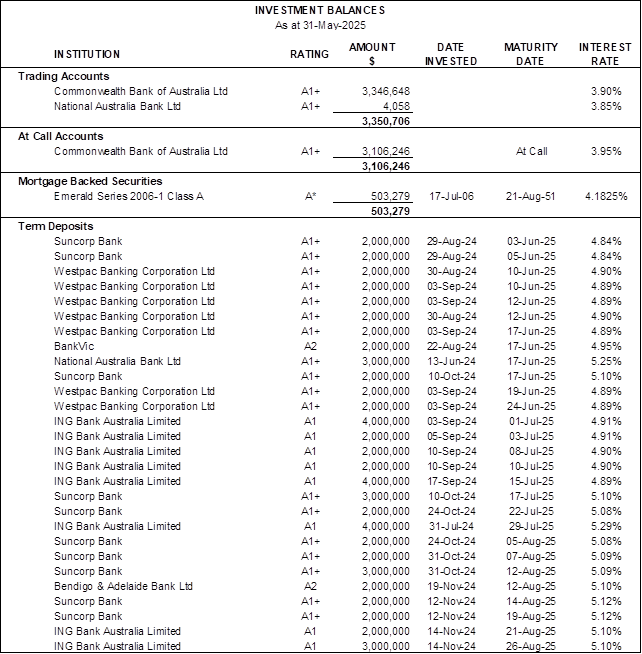
Task: Select the Emerald Series 2006-1 Class A row
Action: [129, 196]
